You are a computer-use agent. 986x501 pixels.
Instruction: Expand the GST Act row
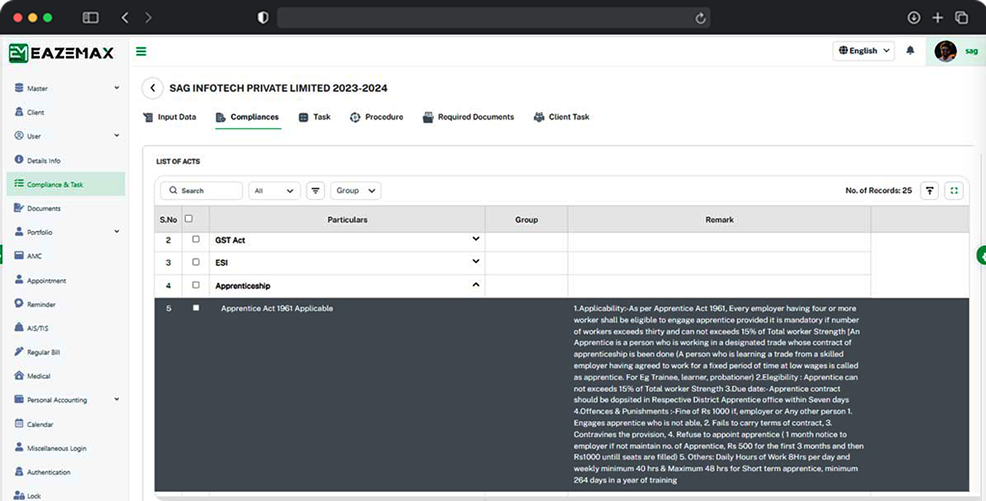475,239
